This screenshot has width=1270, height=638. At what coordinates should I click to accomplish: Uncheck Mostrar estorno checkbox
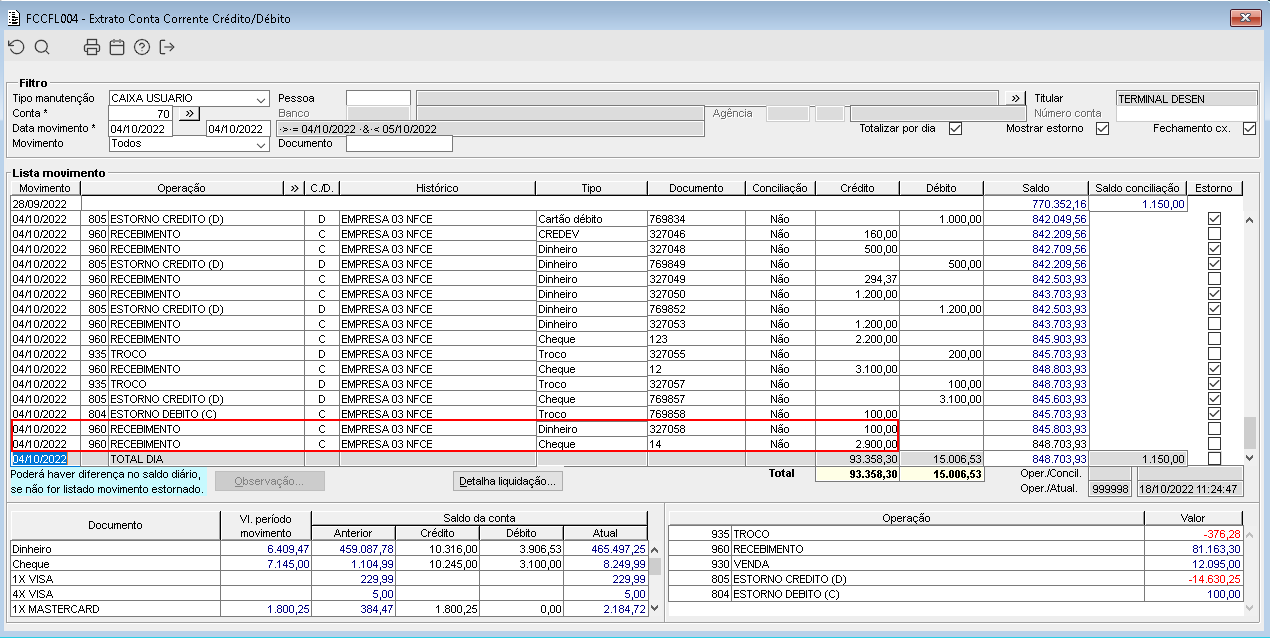tap(1103, 129)
